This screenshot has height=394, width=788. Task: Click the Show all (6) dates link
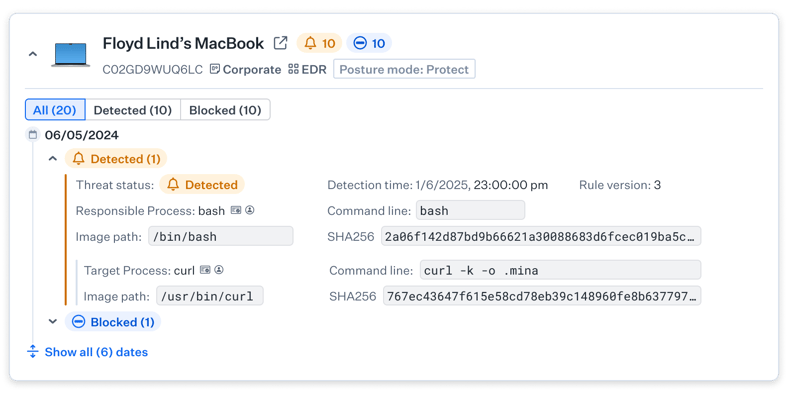pos(96,352)
